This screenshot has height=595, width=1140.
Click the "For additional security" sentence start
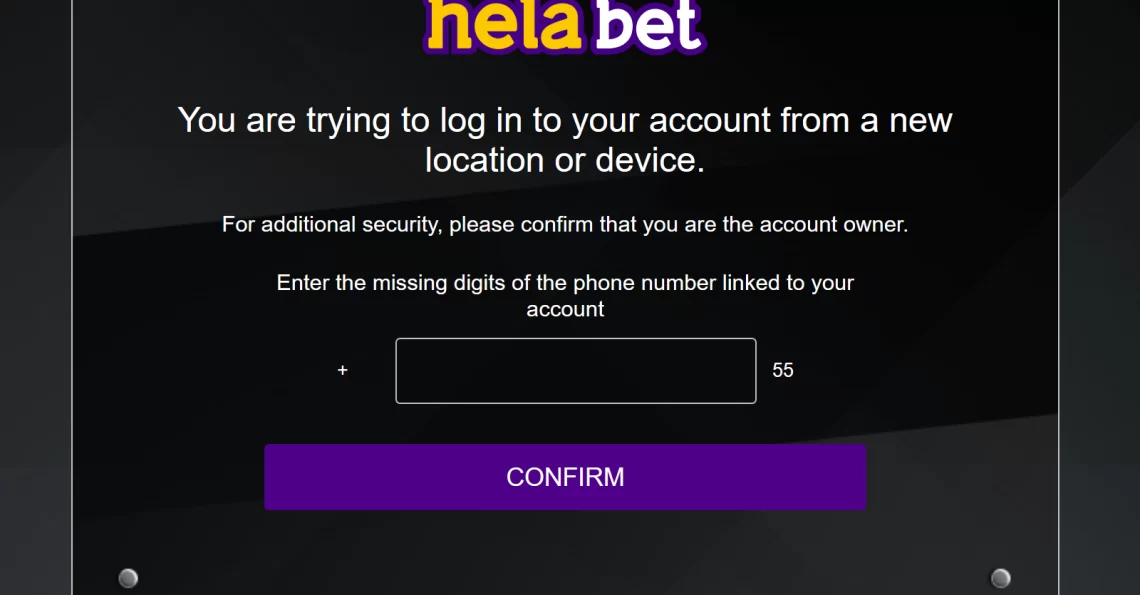tap(330, 225)
